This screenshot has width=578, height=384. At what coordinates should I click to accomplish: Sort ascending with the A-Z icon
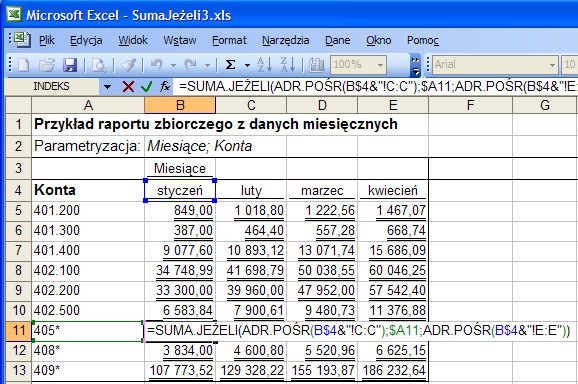pos(264,65)
